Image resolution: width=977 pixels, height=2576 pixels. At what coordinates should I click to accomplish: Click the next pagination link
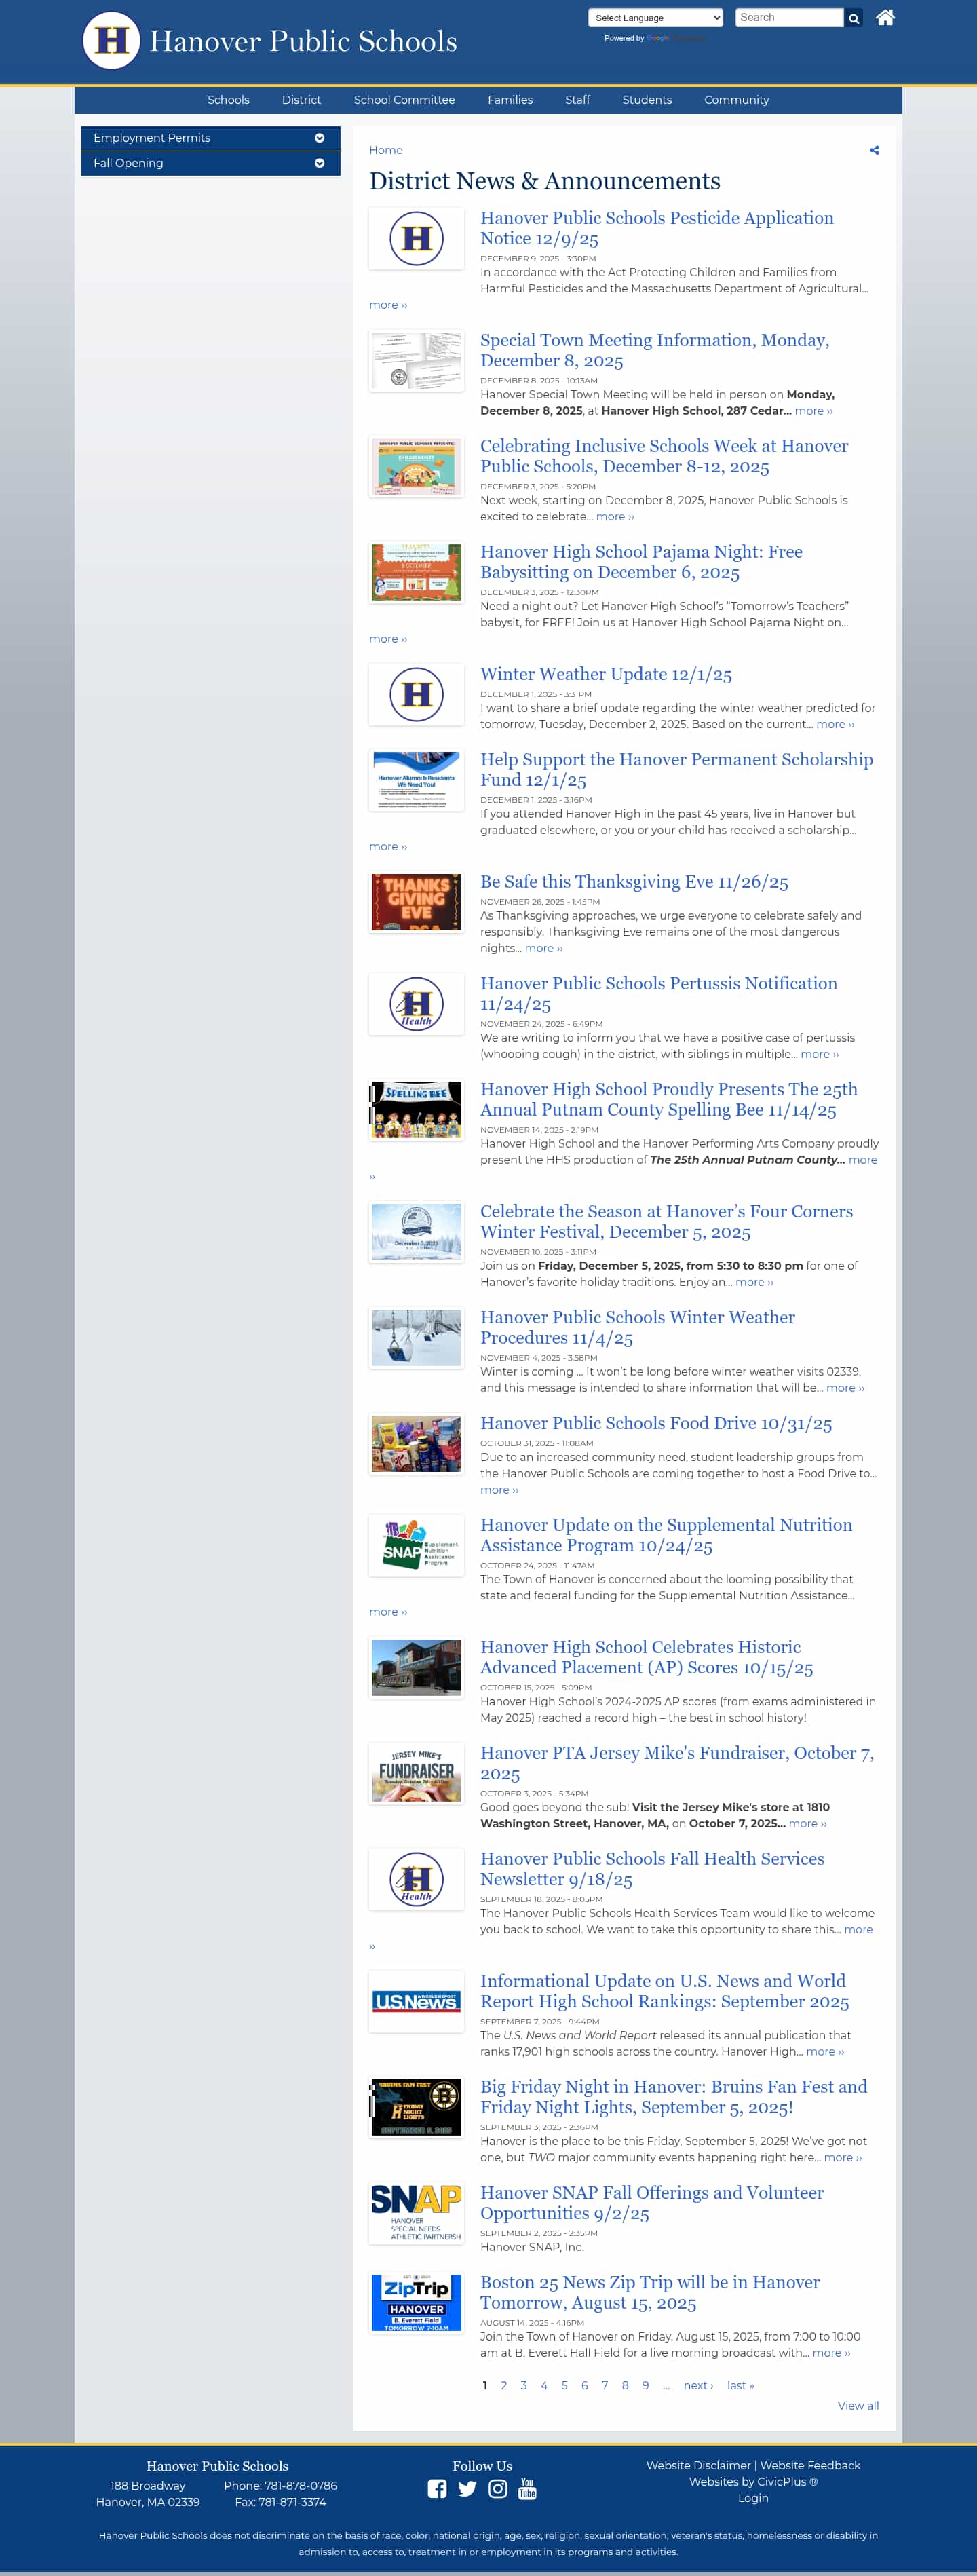click(698, 2386)
